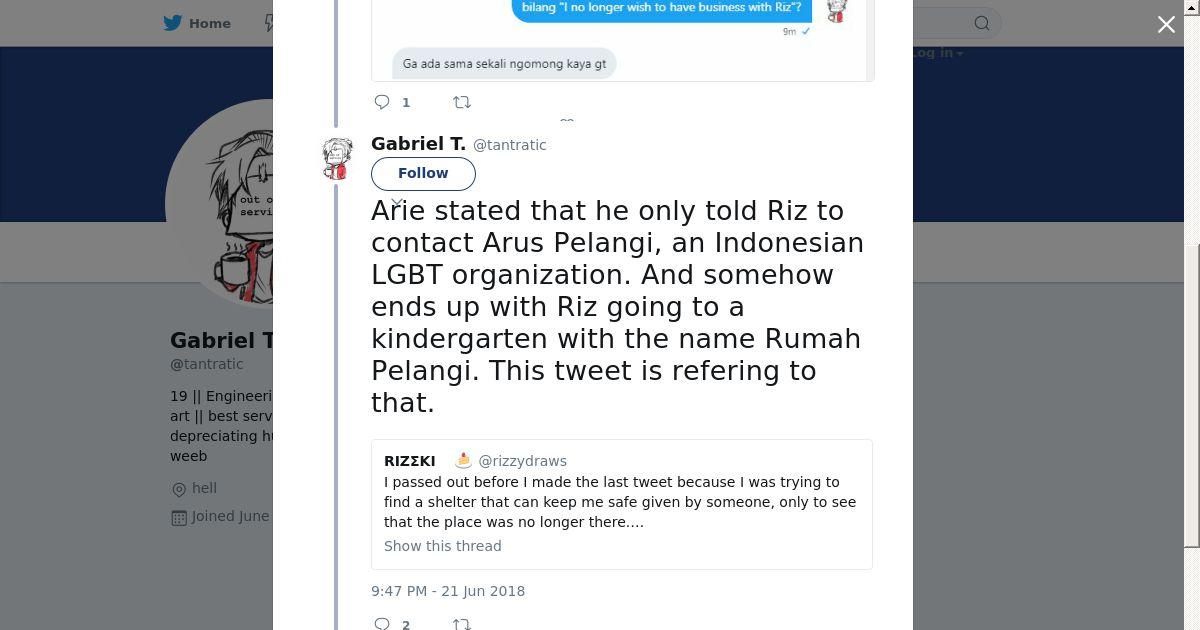
Task: Click the reply icon below the 9:47 PM timestamp
Action: 382,624
